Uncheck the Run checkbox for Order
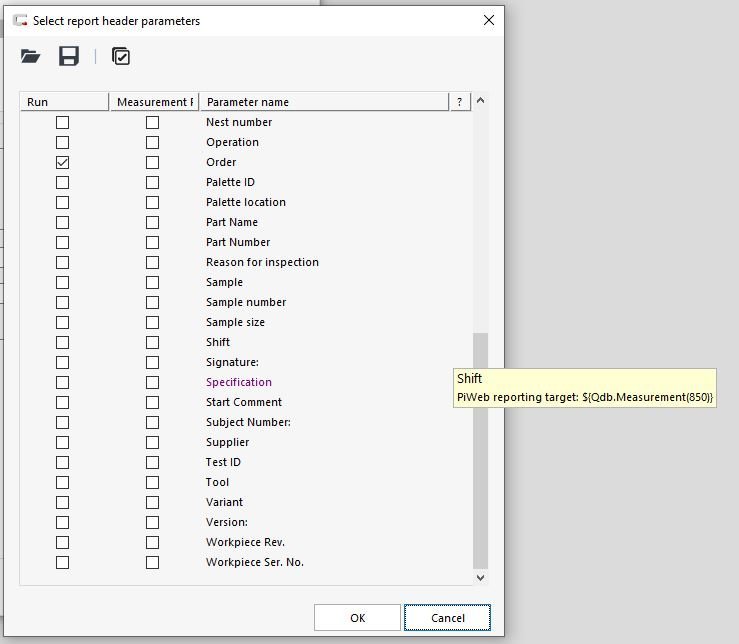This screenshot has height=644, width=739. click(63, 162)
